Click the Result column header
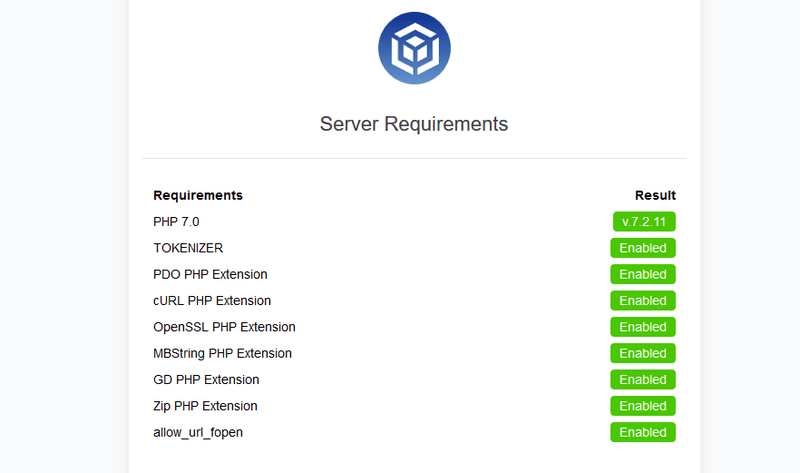Viewport: 800px width, 473px height. tap(655, 195)
